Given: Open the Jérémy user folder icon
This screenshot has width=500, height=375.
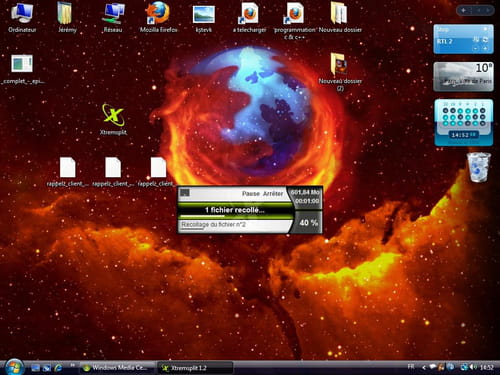Looking at the screenshot, I should point(67,17).
